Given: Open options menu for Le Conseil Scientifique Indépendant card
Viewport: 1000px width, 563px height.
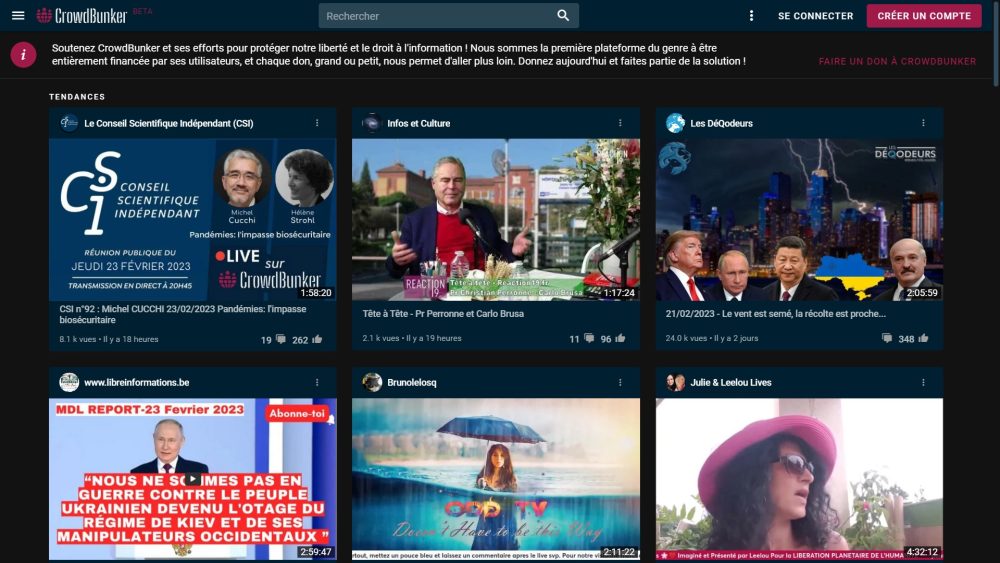Looking at the screenshot, I should [x=317, y=123].
